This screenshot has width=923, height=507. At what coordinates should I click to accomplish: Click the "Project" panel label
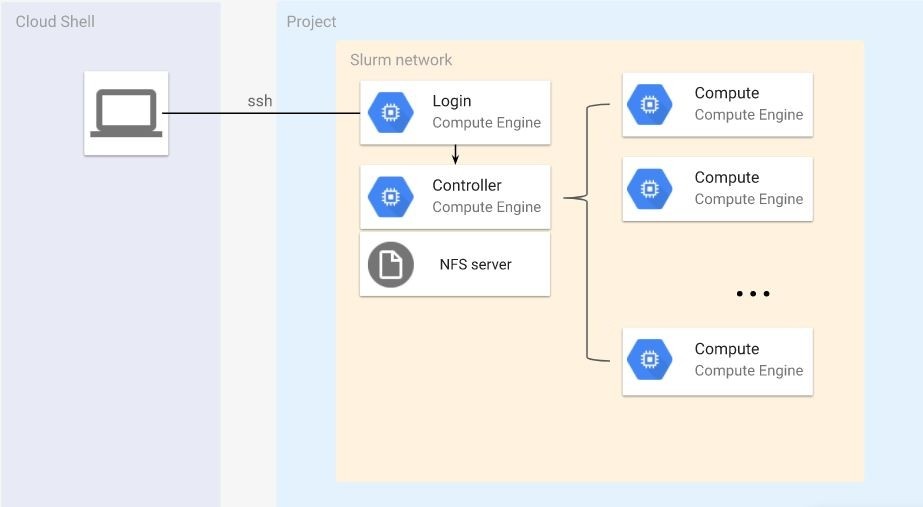[311, 22]
